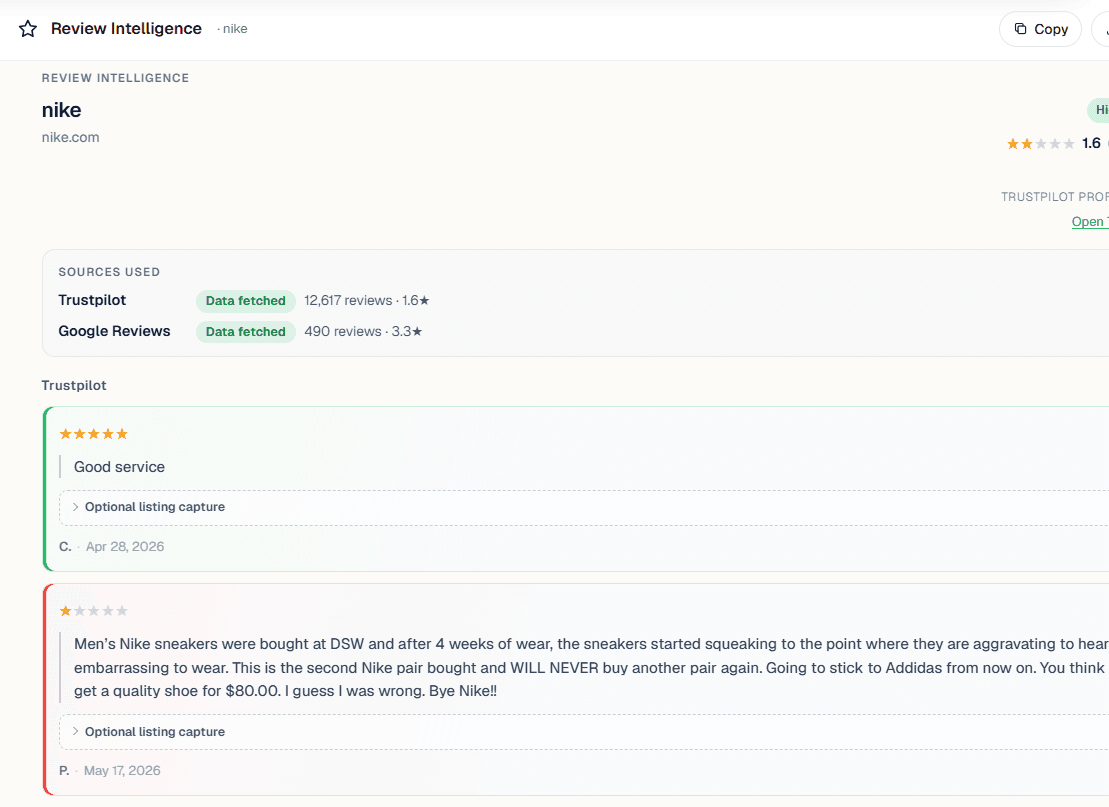Click Data fetched badge for Trustpilot
Image resolution: width=1109 pixels, height=807 pixels.
(x=245, y=301)
